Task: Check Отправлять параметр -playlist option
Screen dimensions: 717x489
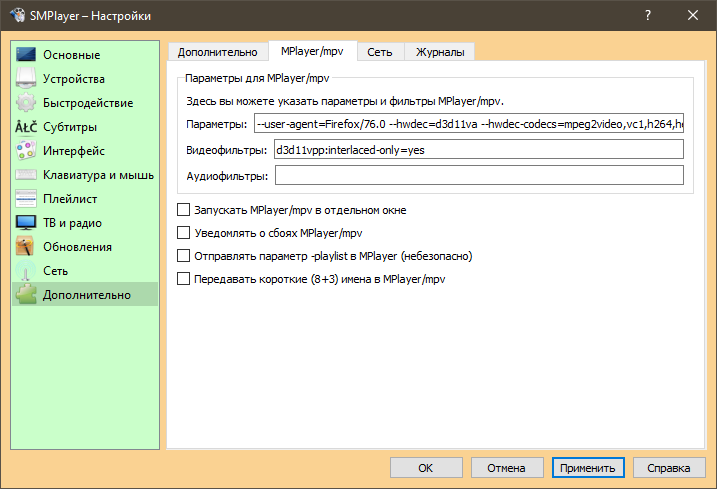Action: (x=183, y=256)
